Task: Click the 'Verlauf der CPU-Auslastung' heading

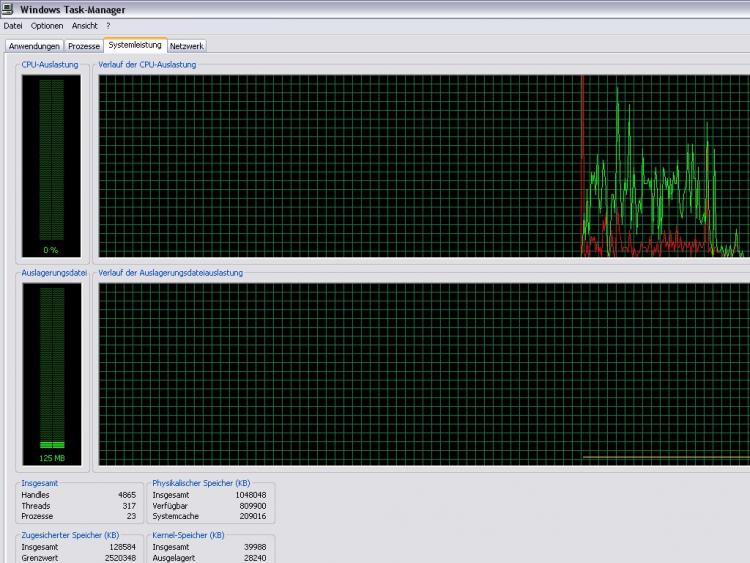Action: [x=147, y=65]
